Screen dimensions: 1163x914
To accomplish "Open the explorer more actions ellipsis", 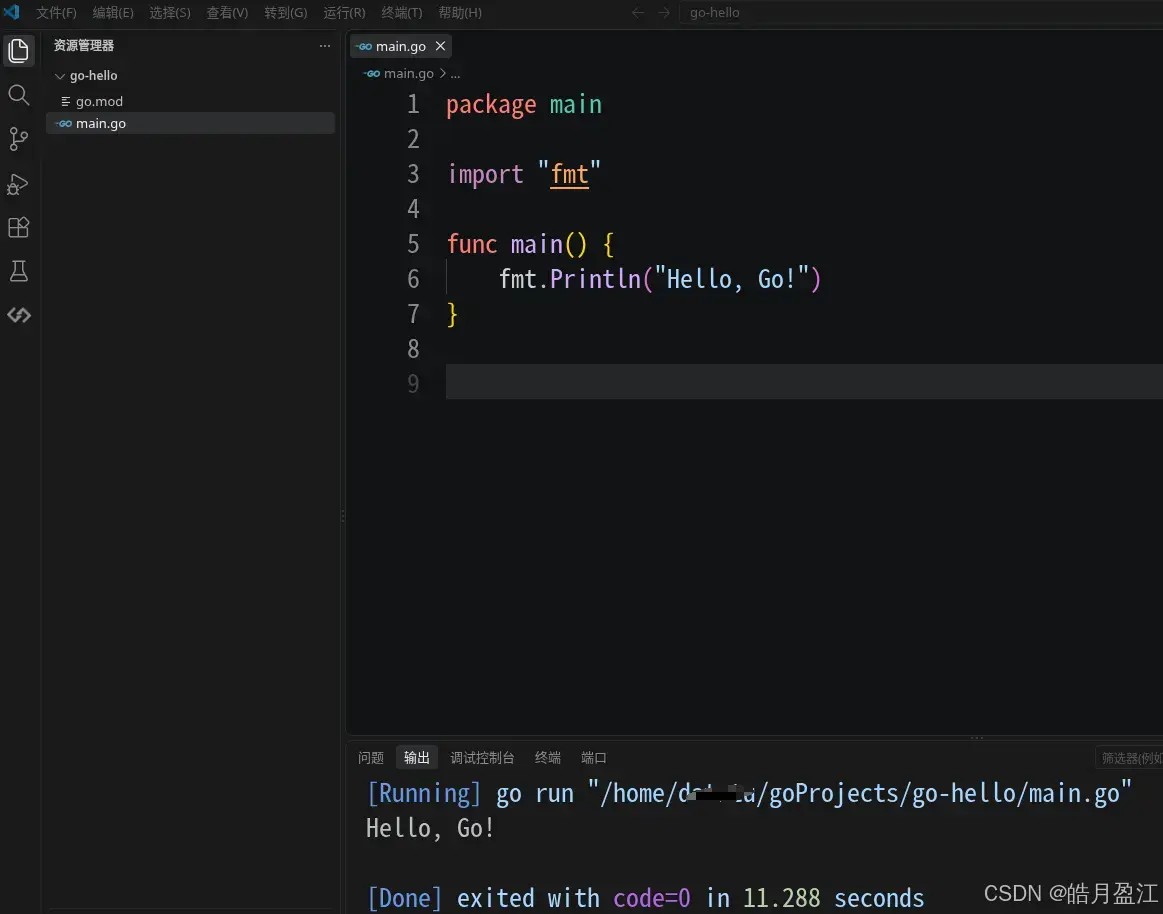I will click(x=325, y=46).
